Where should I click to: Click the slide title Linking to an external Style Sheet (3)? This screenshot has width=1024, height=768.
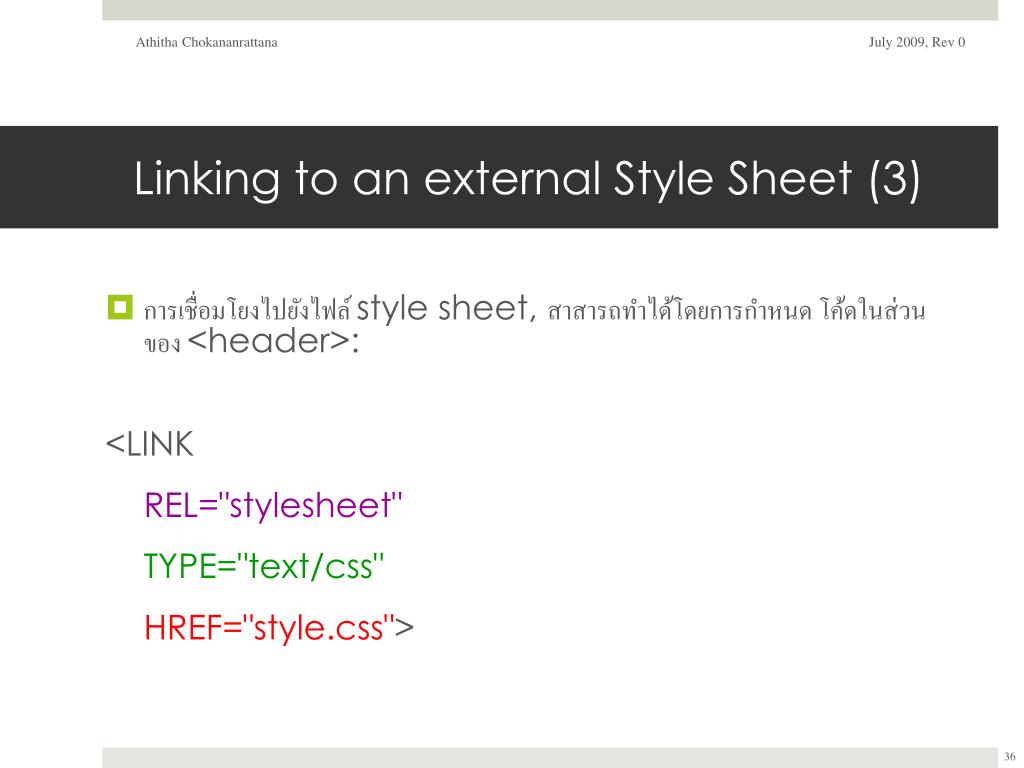tap(527, 179)
